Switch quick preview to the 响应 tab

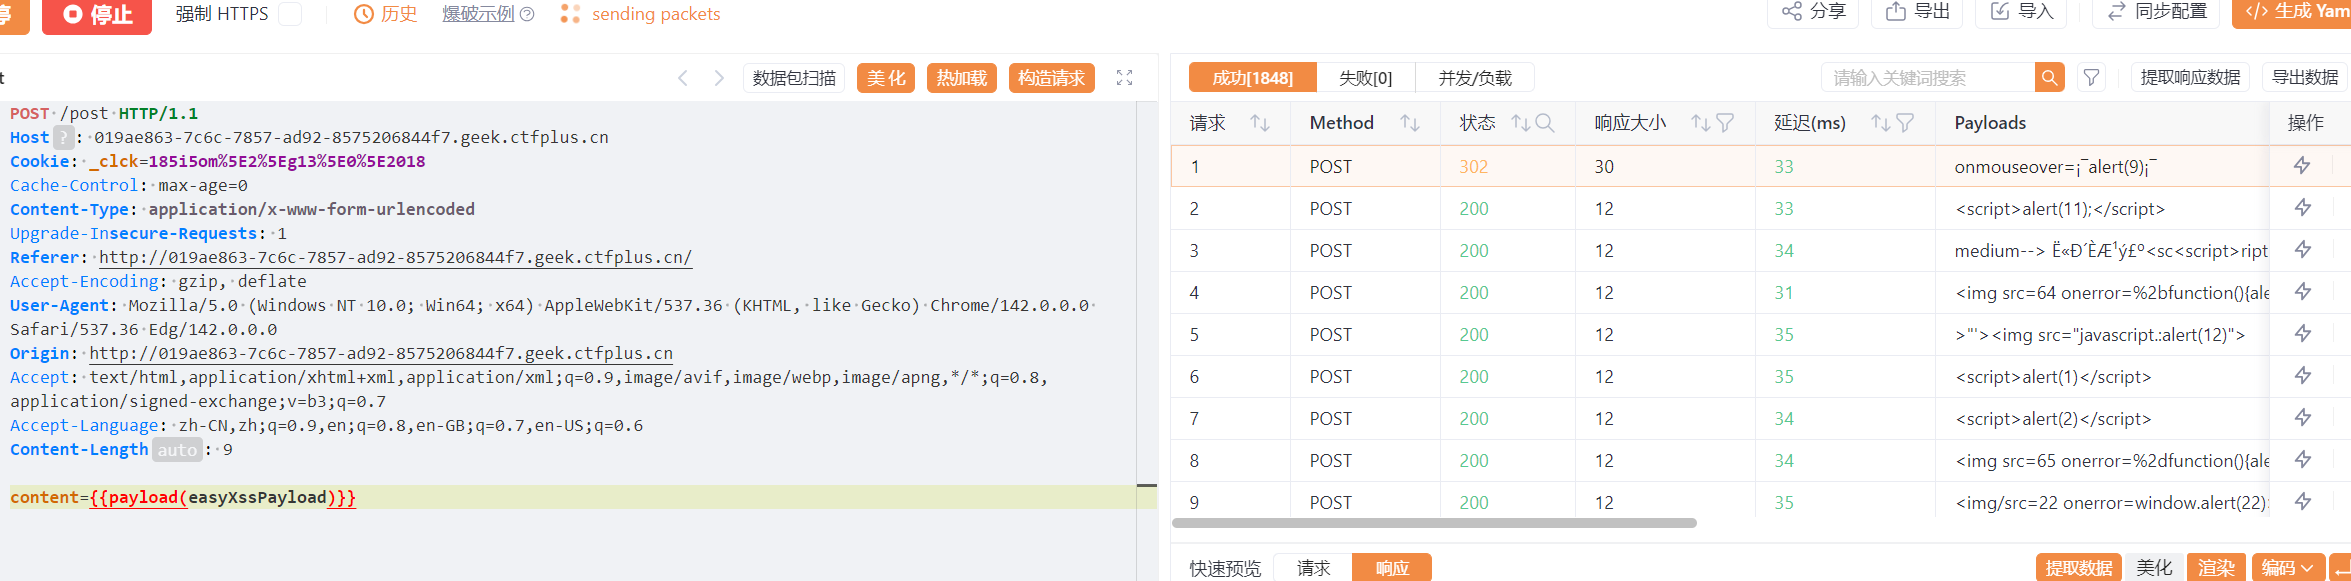pos(1391,567)
